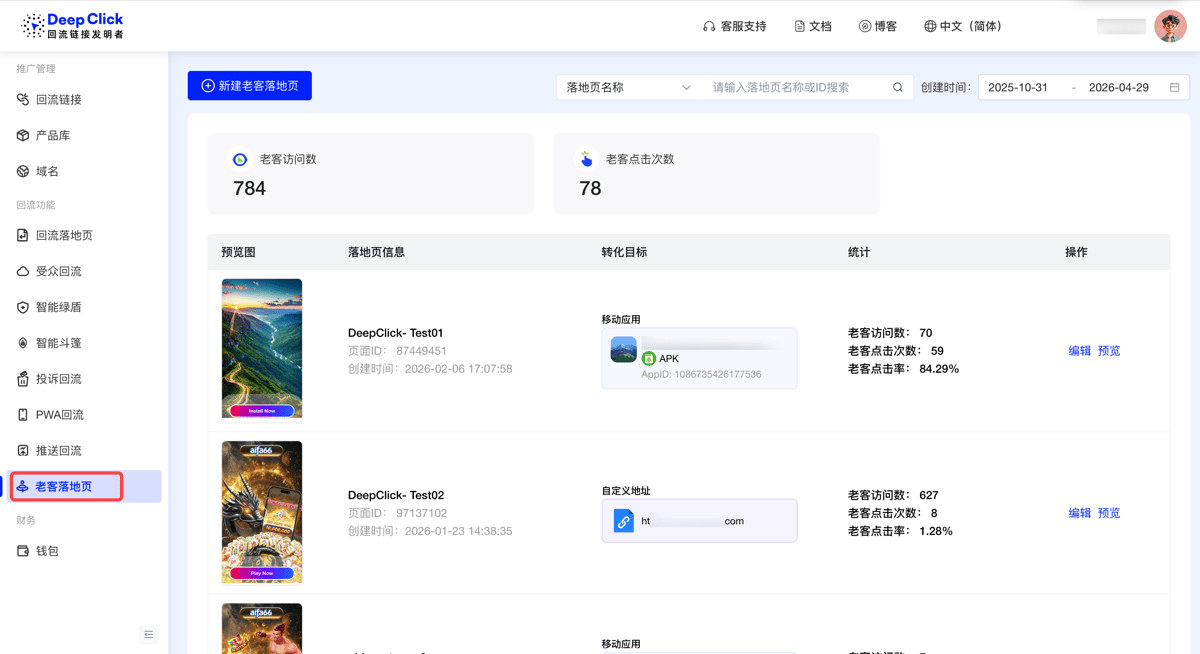Open the 中文(简体) language selector
This screenshot has width=1200, height=654.
[x=963, y=26]
